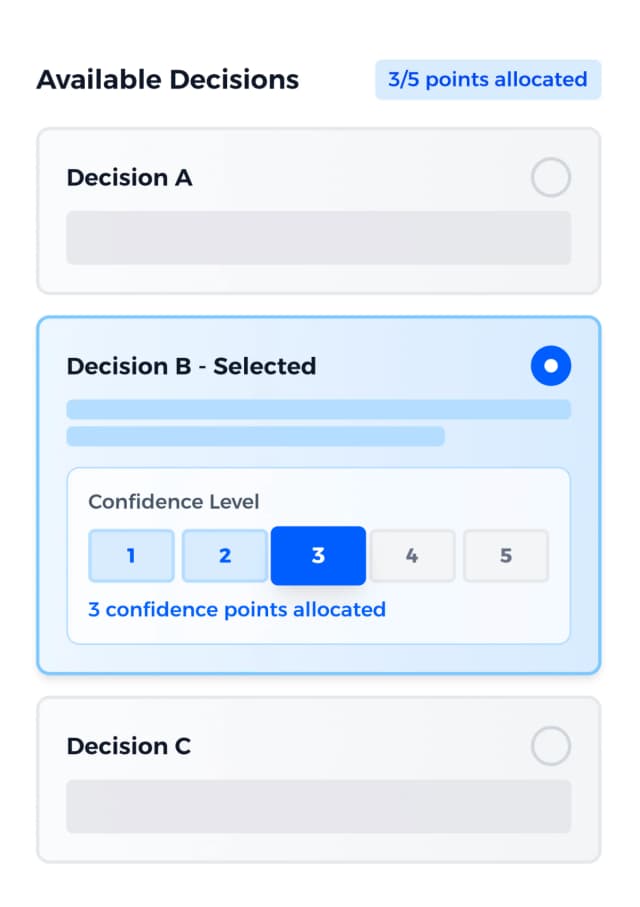Set confidence level to 4
Image resolution: width=640 pixels, height=907 pixels.
[412, 555]
